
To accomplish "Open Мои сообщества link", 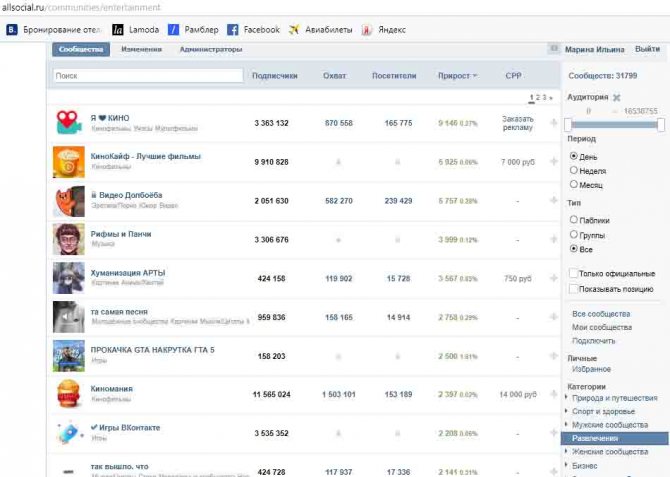I will pos(602,327).
